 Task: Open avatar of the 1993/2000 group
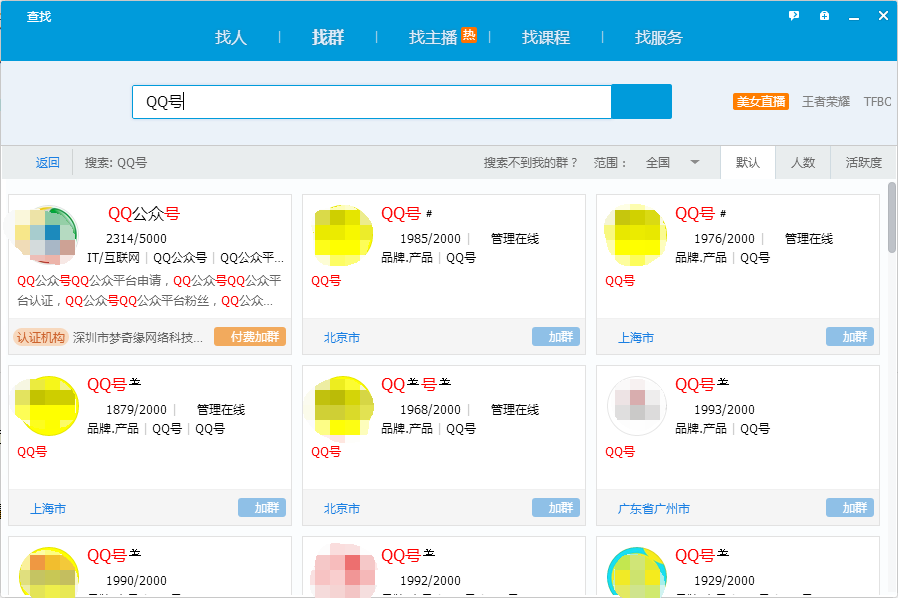(x=637, y=406)
